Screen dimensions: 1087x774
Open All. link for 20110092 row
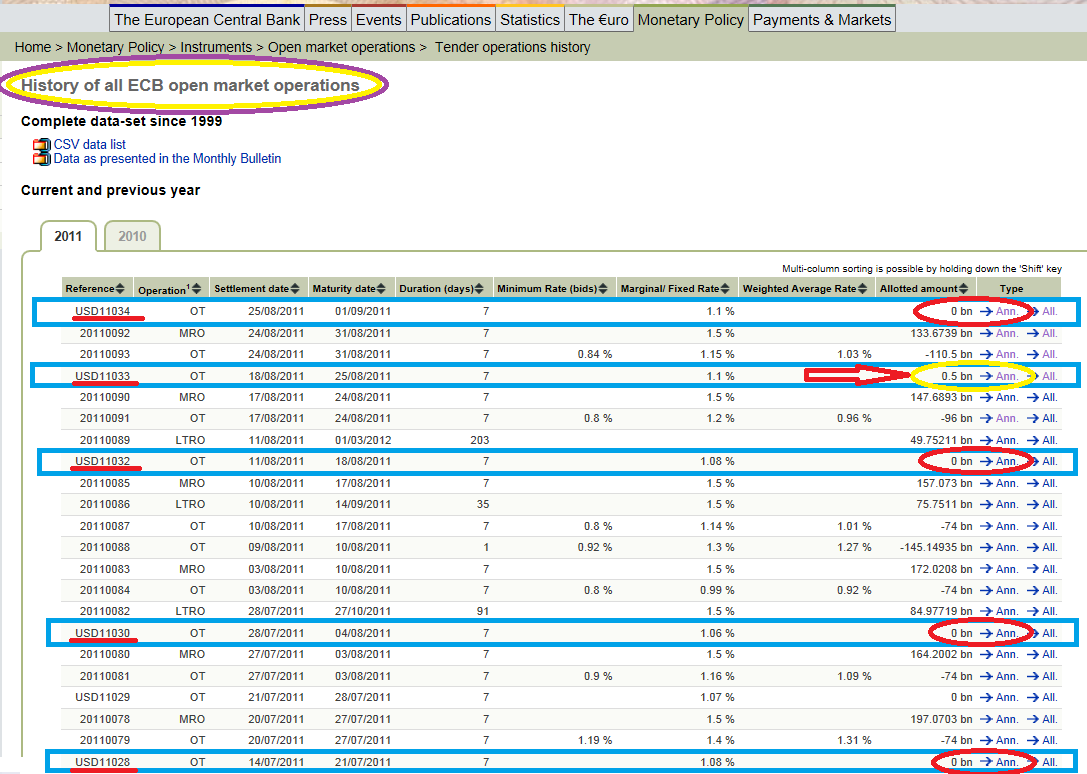click(x=1043, y=333)
